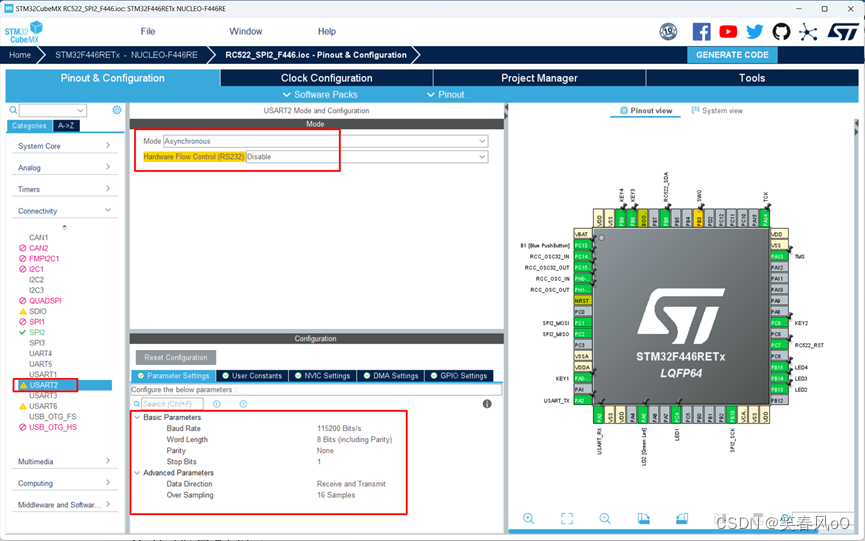Click the parameter info icon
Viewport: 865px width, 541px height.
tap(487, 404)
